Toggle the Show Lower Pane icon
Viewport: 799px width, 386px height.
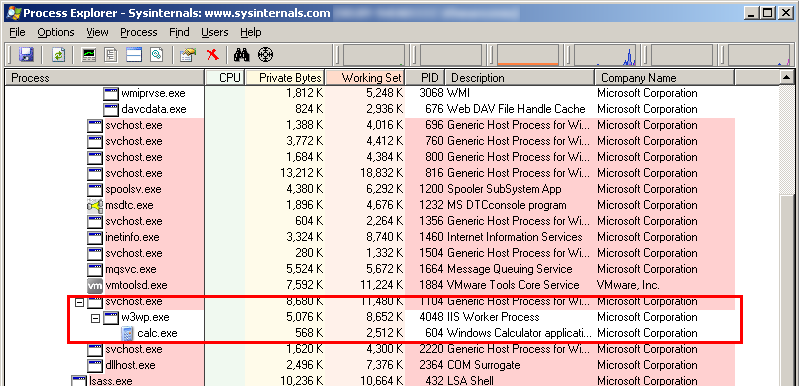(x=134, y=54)
